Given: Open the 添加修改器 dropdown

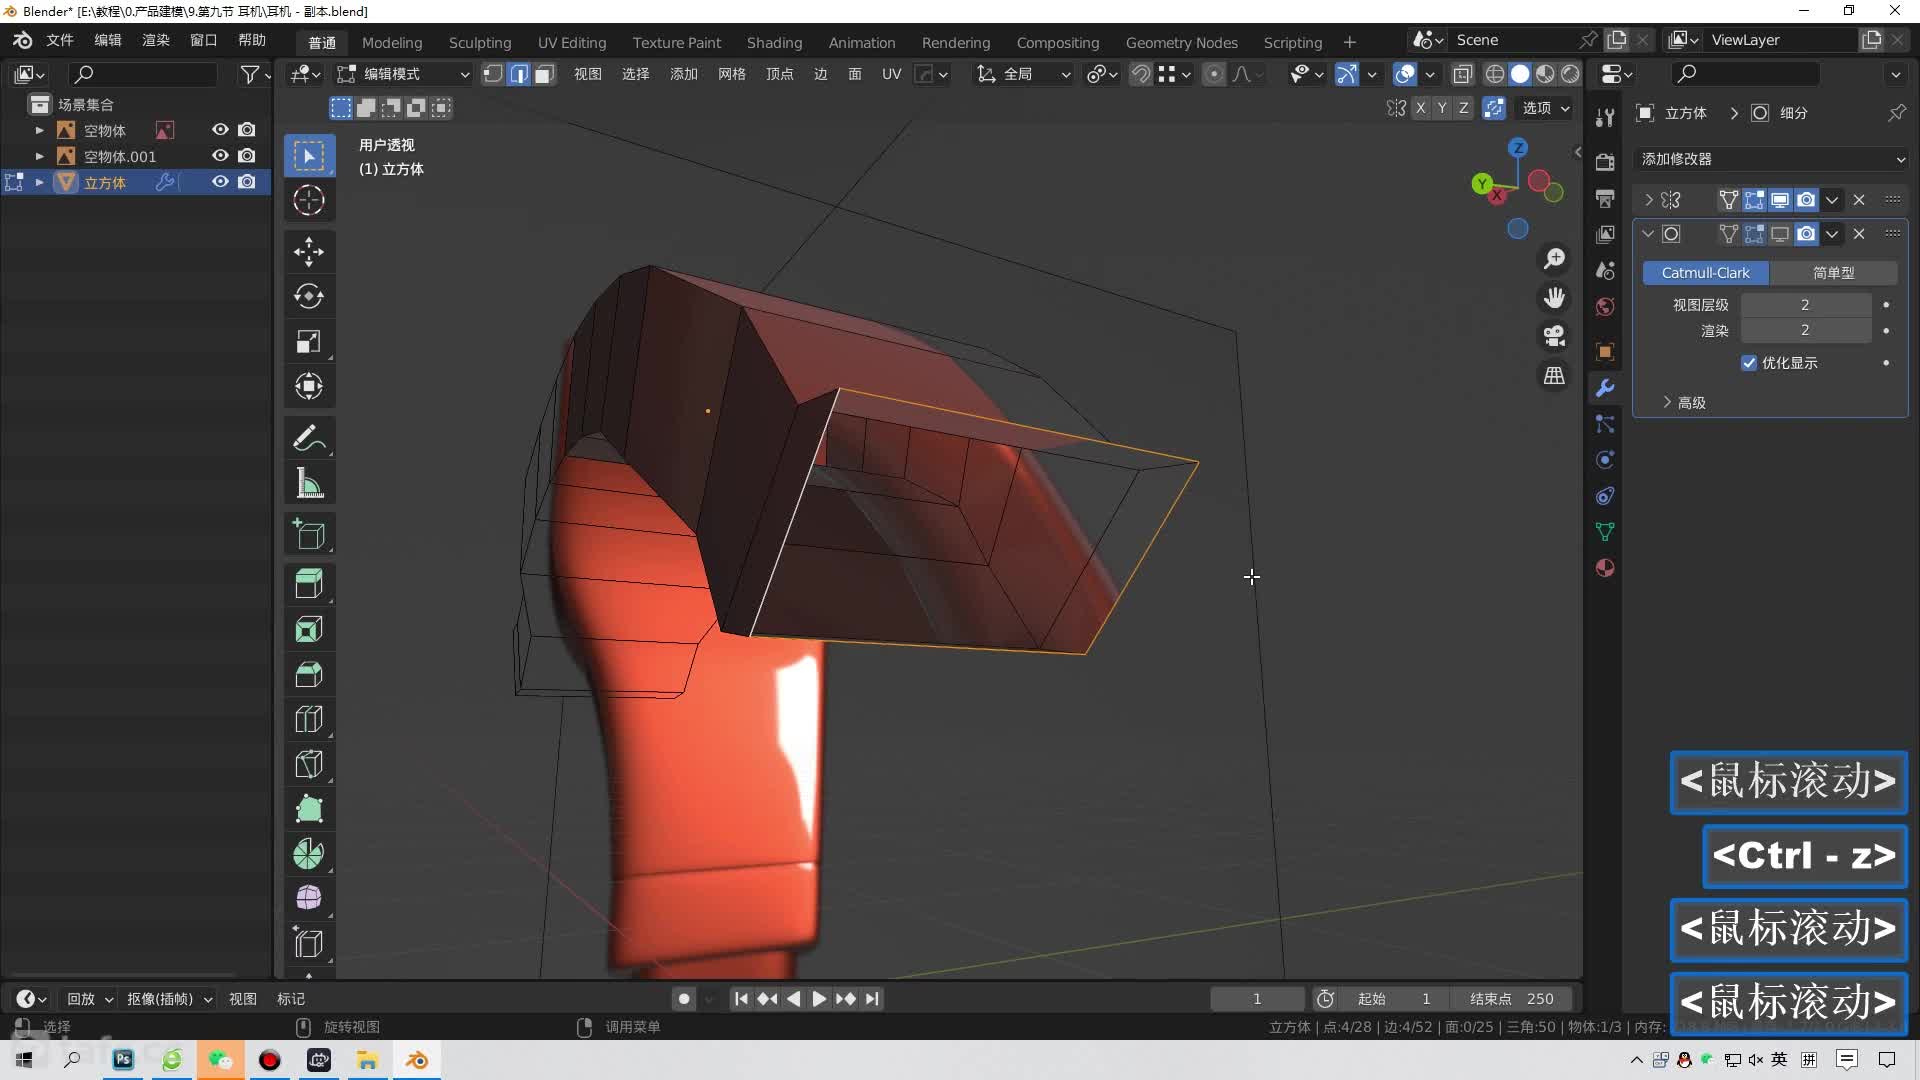Looking at the screenshot, I should point(1771,159).
